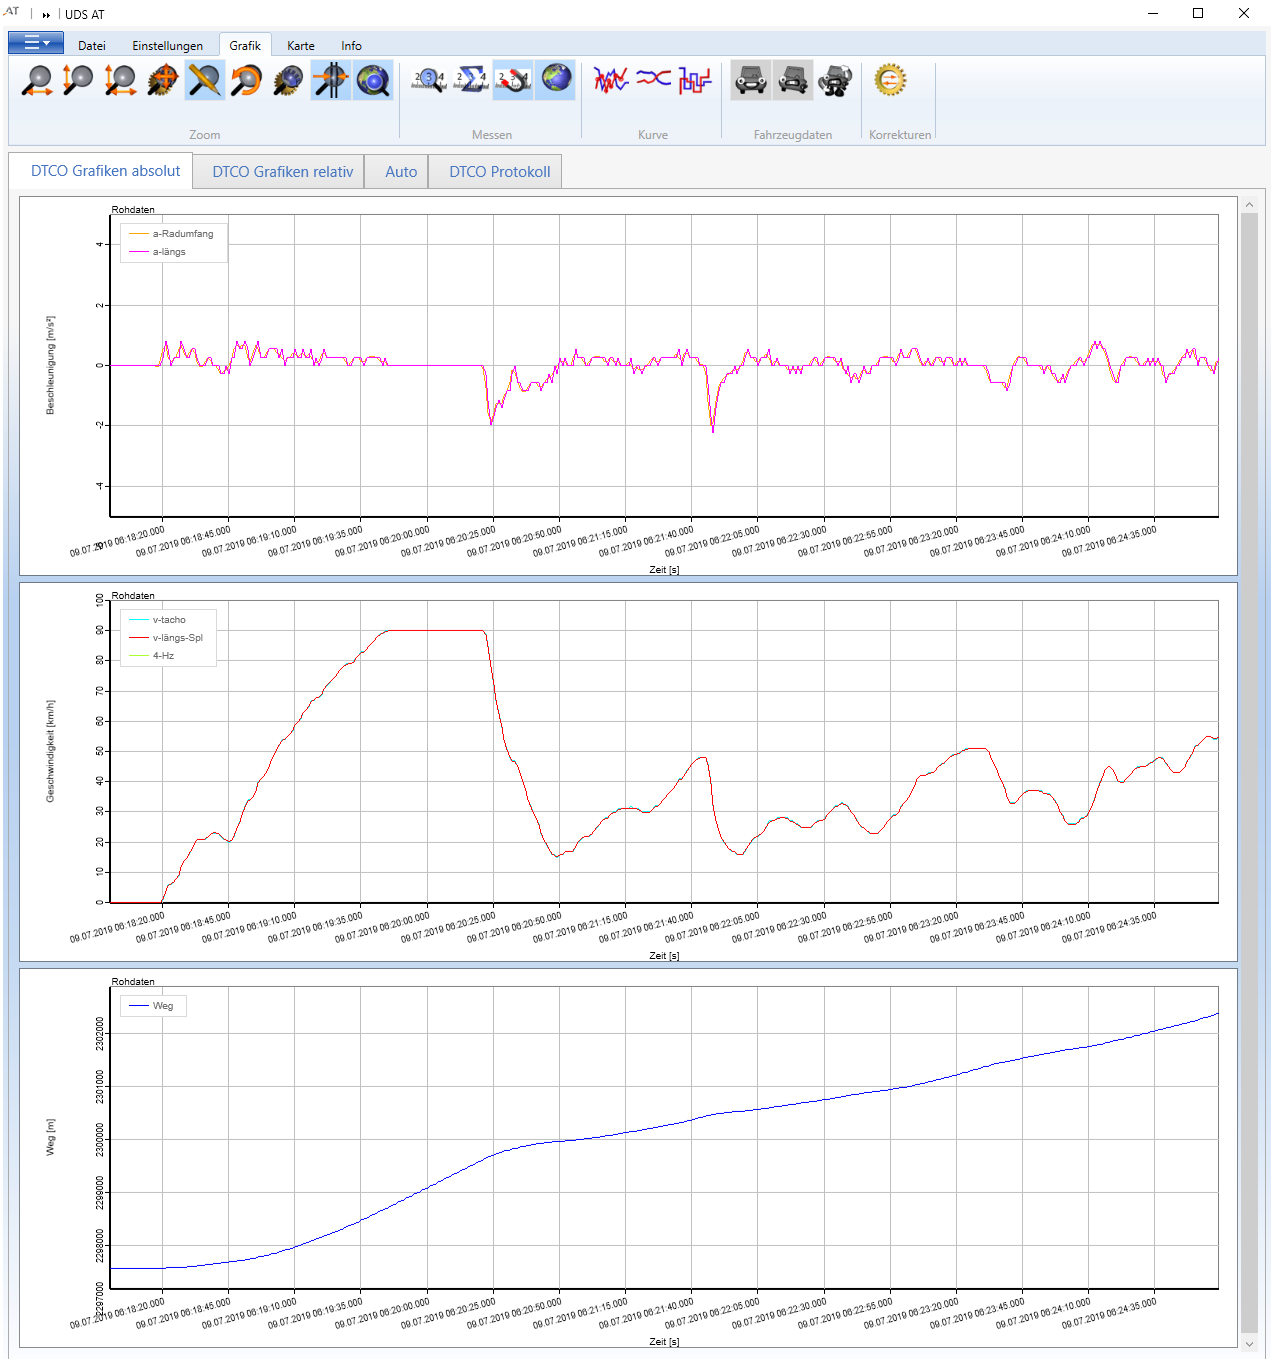Click the horizontal-arrow magnifier zoom icon
The height and width of the screenshot is (1359, 1273).
(x=37, y=80)
